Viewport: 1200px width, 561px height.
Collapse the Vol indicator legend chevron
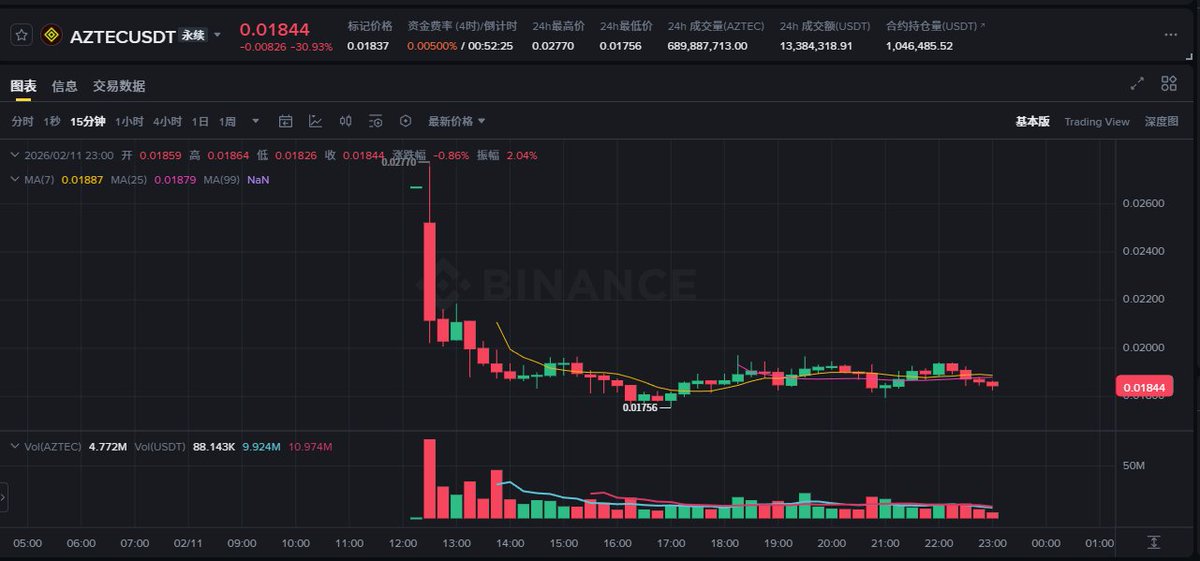(15, 446)
